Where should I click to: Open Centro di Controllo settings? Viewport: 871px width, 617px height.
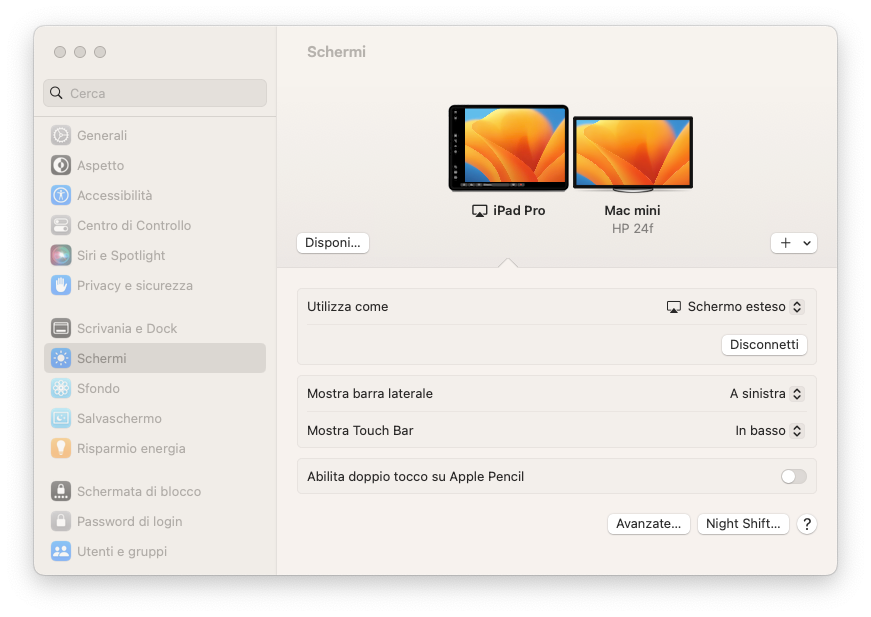click(134, 225)
